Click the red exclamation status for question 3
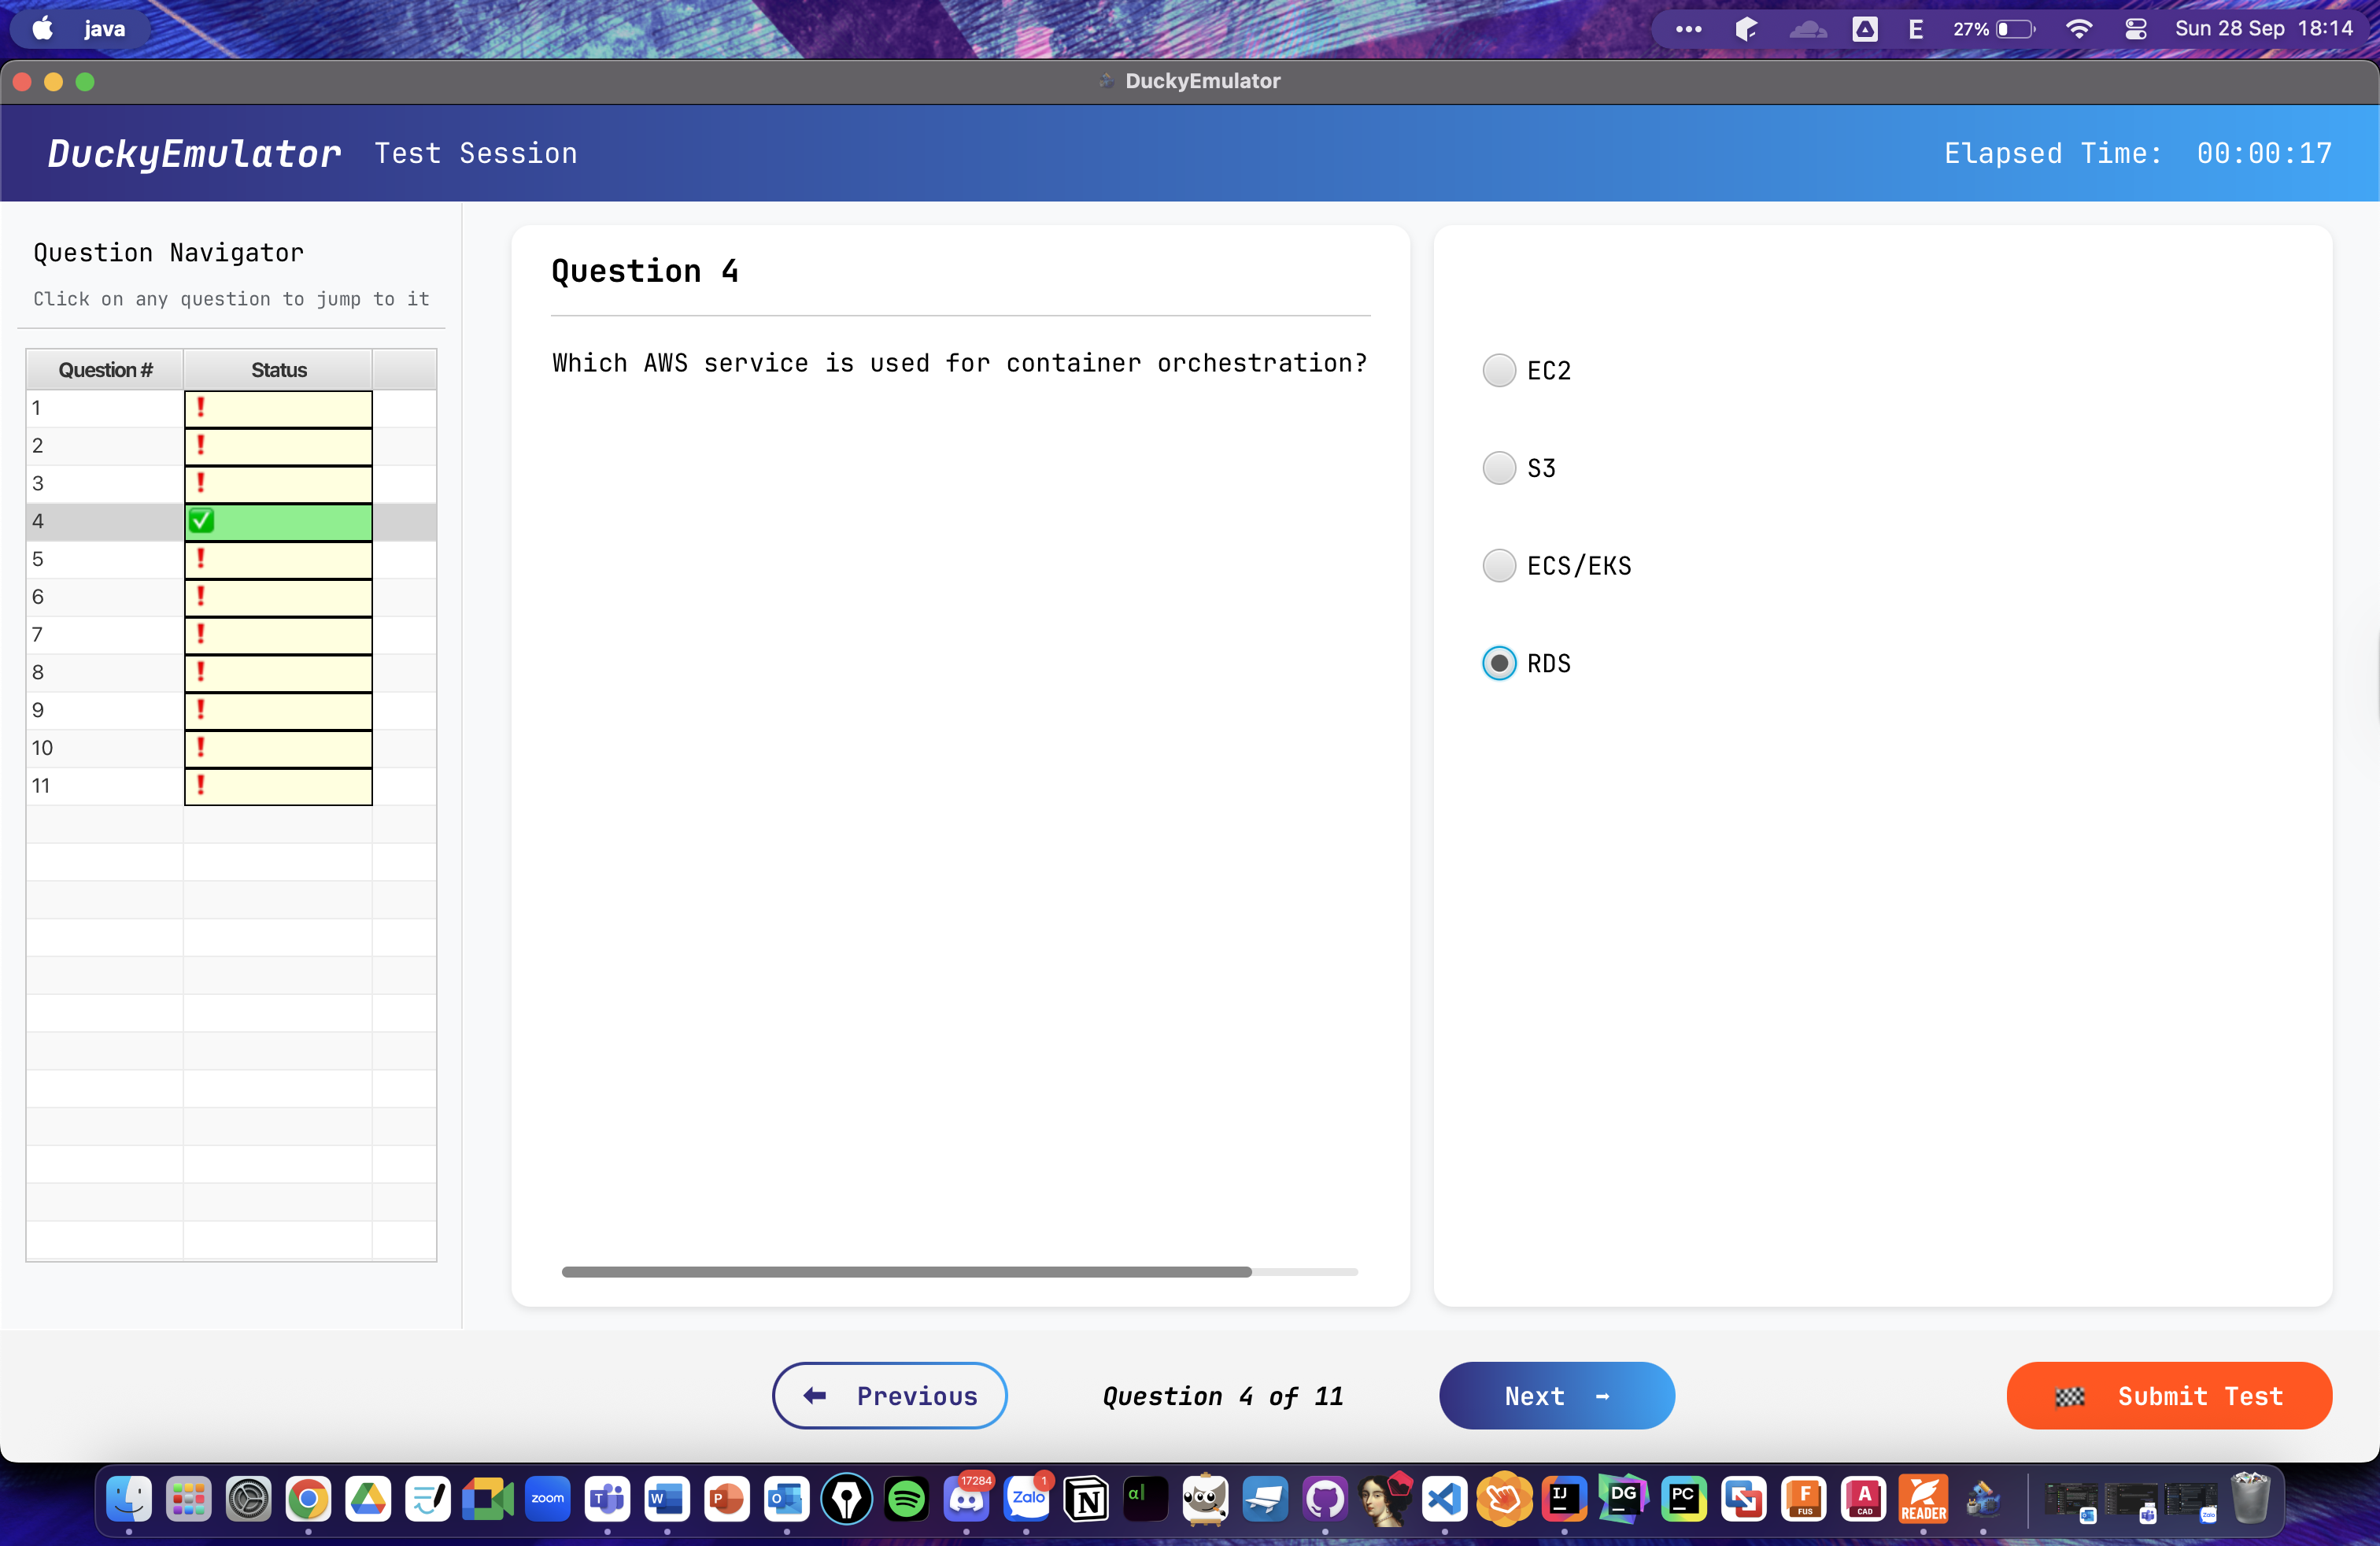Viewport: 2380px width, 1546px height. click(201, 483)
